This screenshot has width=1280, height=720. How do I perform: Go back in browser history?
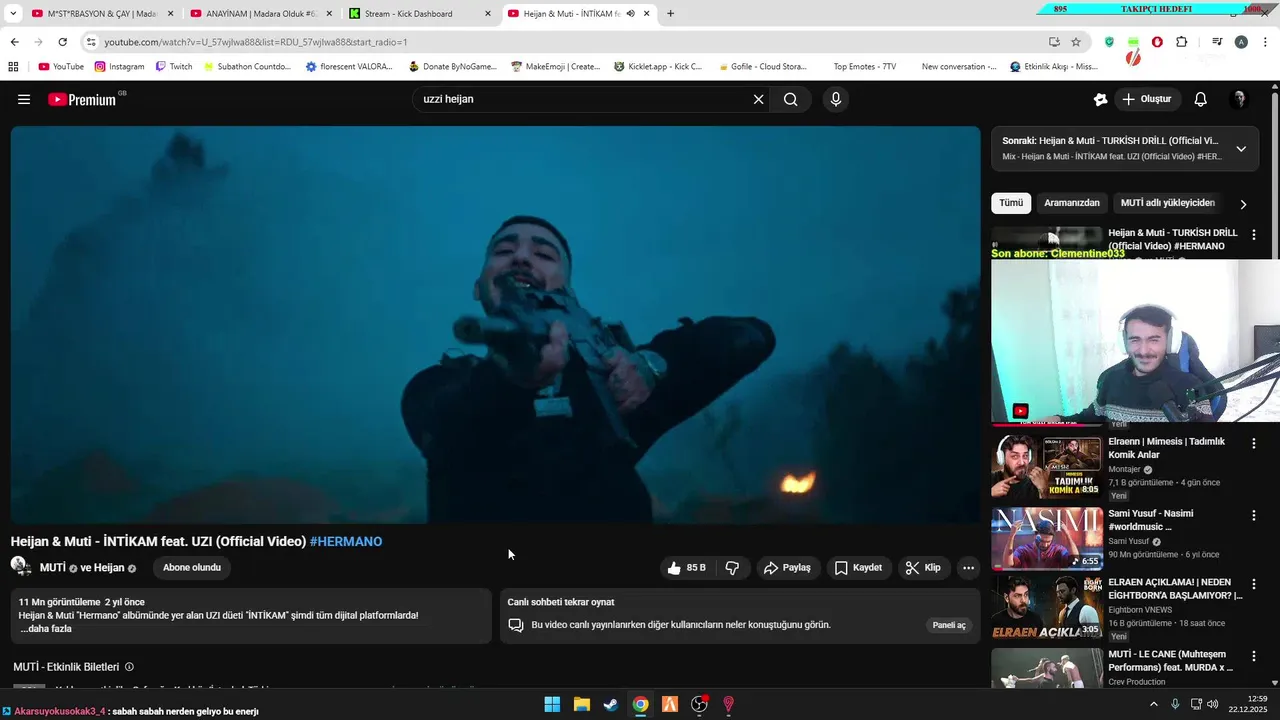coord(14,42)
